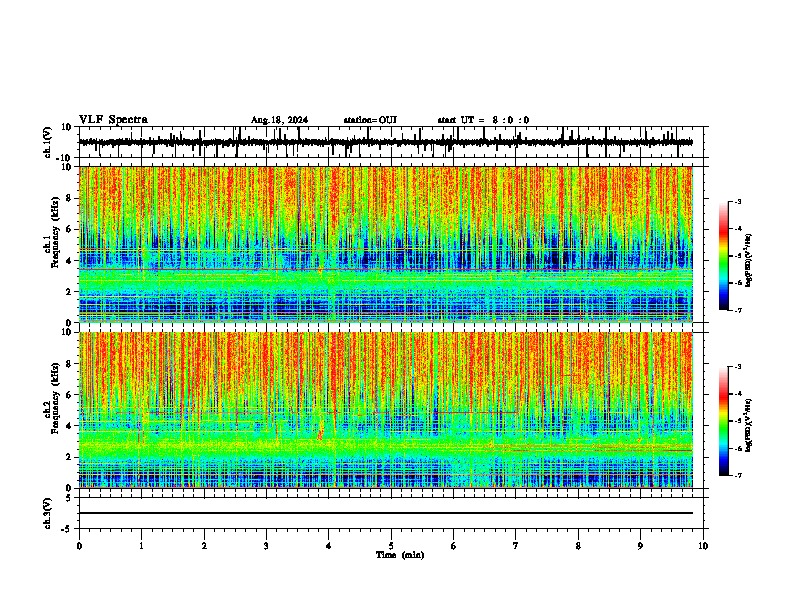Image resolution: width=792 pixels, height=612 pixels.
Task: Click the "ch.3(V)" axis label
Action: coord(48,514)
